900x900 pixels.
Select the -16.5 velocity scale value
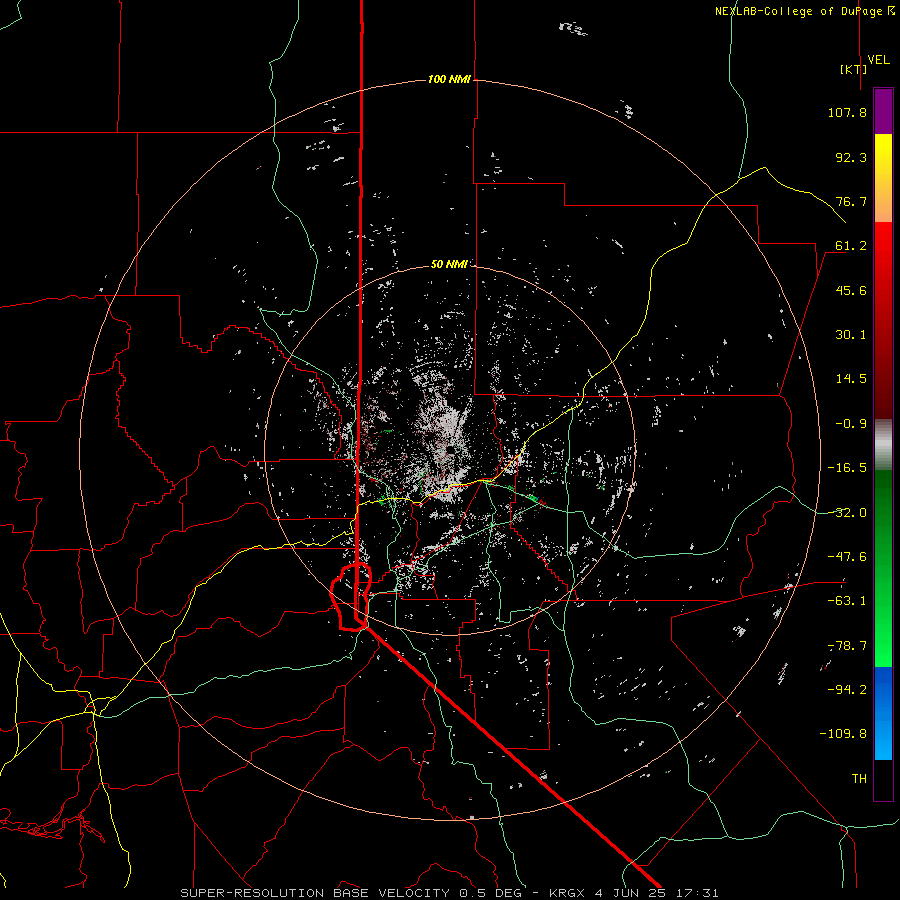[x=847, y=468]
